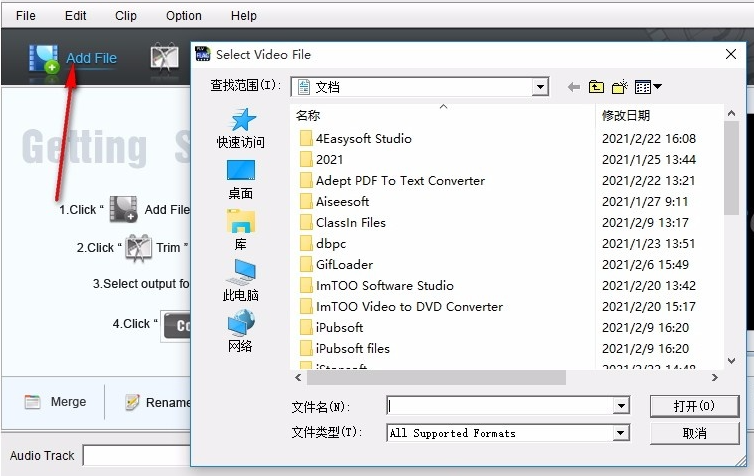Open the Edit menu
Screen dimensions: 754x476
75,16
